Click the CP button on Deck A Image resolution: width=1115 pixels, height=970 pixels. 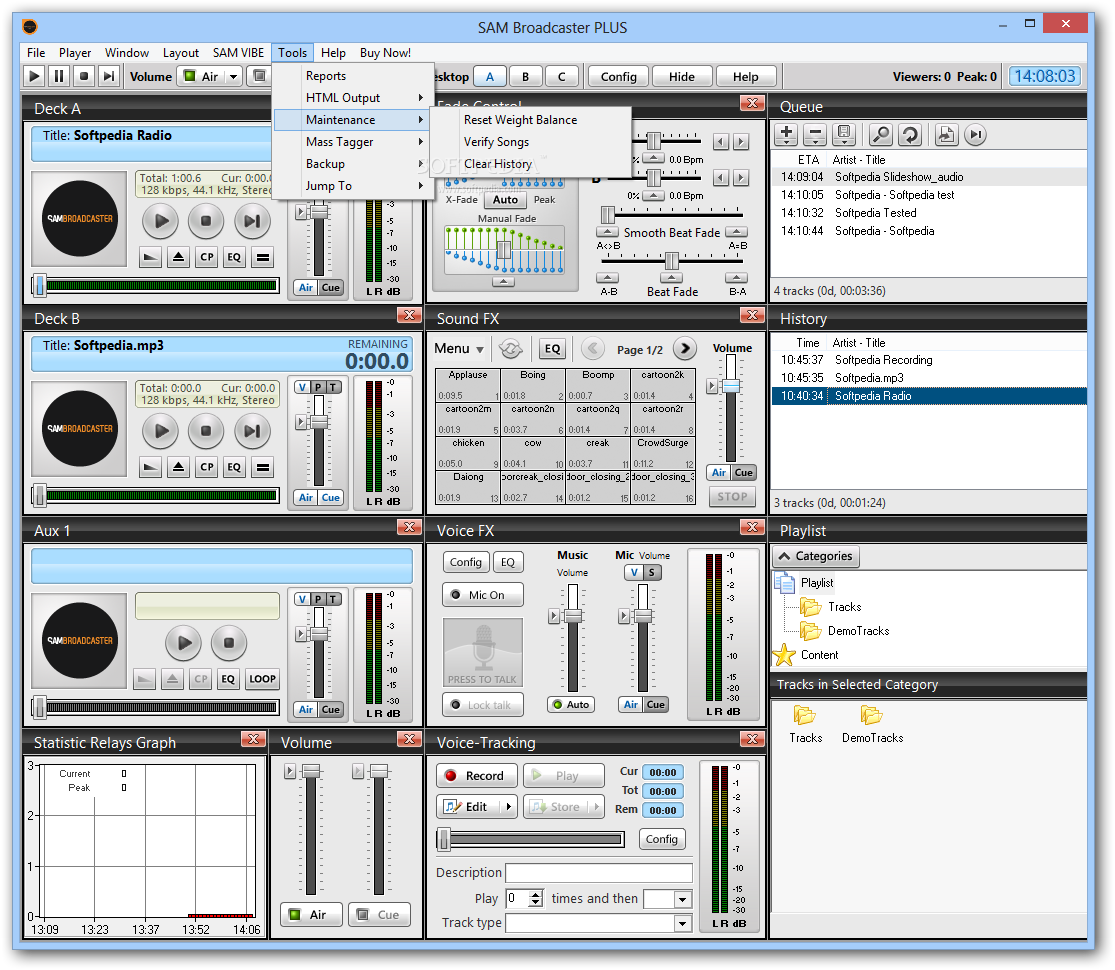206,257
